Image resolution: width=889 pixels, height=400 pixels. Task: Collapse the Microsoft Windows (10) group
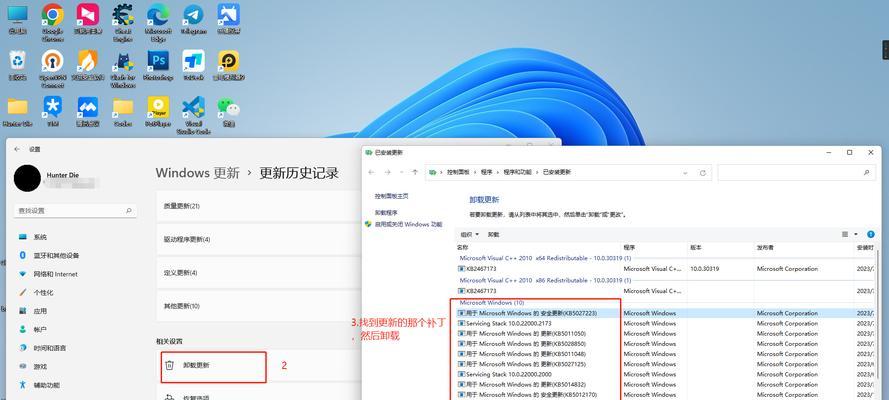[492, 303]
